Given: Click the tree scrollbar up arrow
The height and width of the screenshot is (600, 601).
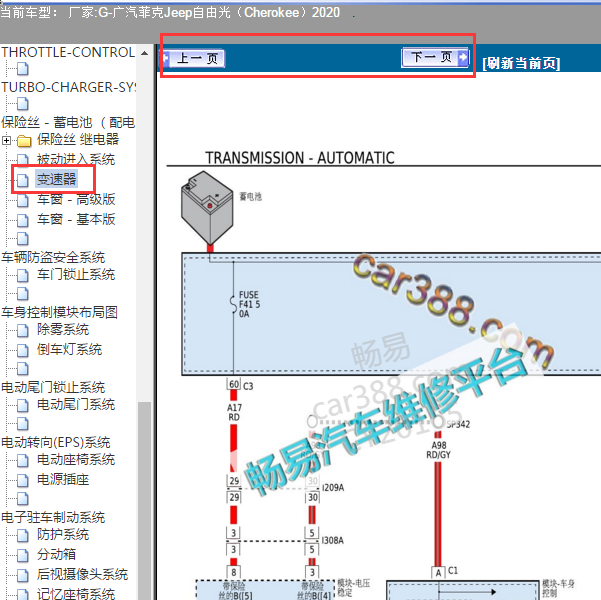Looking at the screenshot, I should click(144, 53).
